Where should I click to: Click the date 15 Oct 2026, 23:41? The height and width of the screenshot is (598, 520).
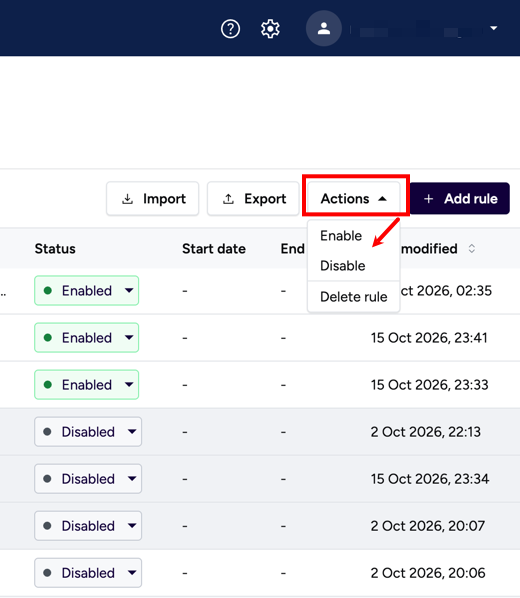(x=429, y=338)
